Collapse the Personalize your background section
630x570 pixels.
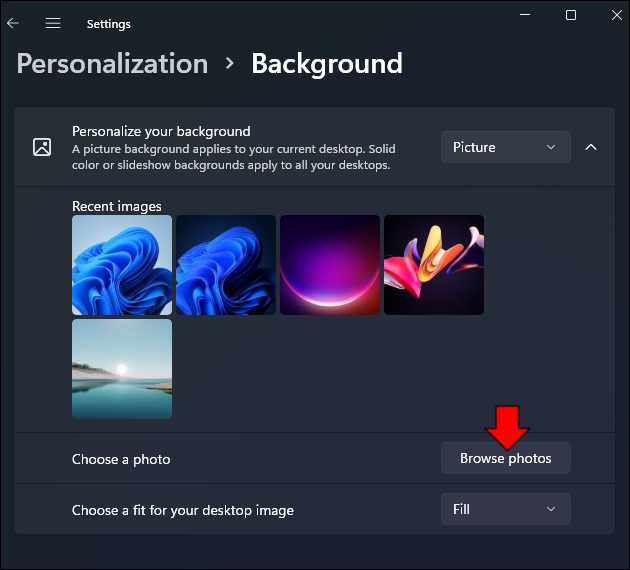point(591,147)
